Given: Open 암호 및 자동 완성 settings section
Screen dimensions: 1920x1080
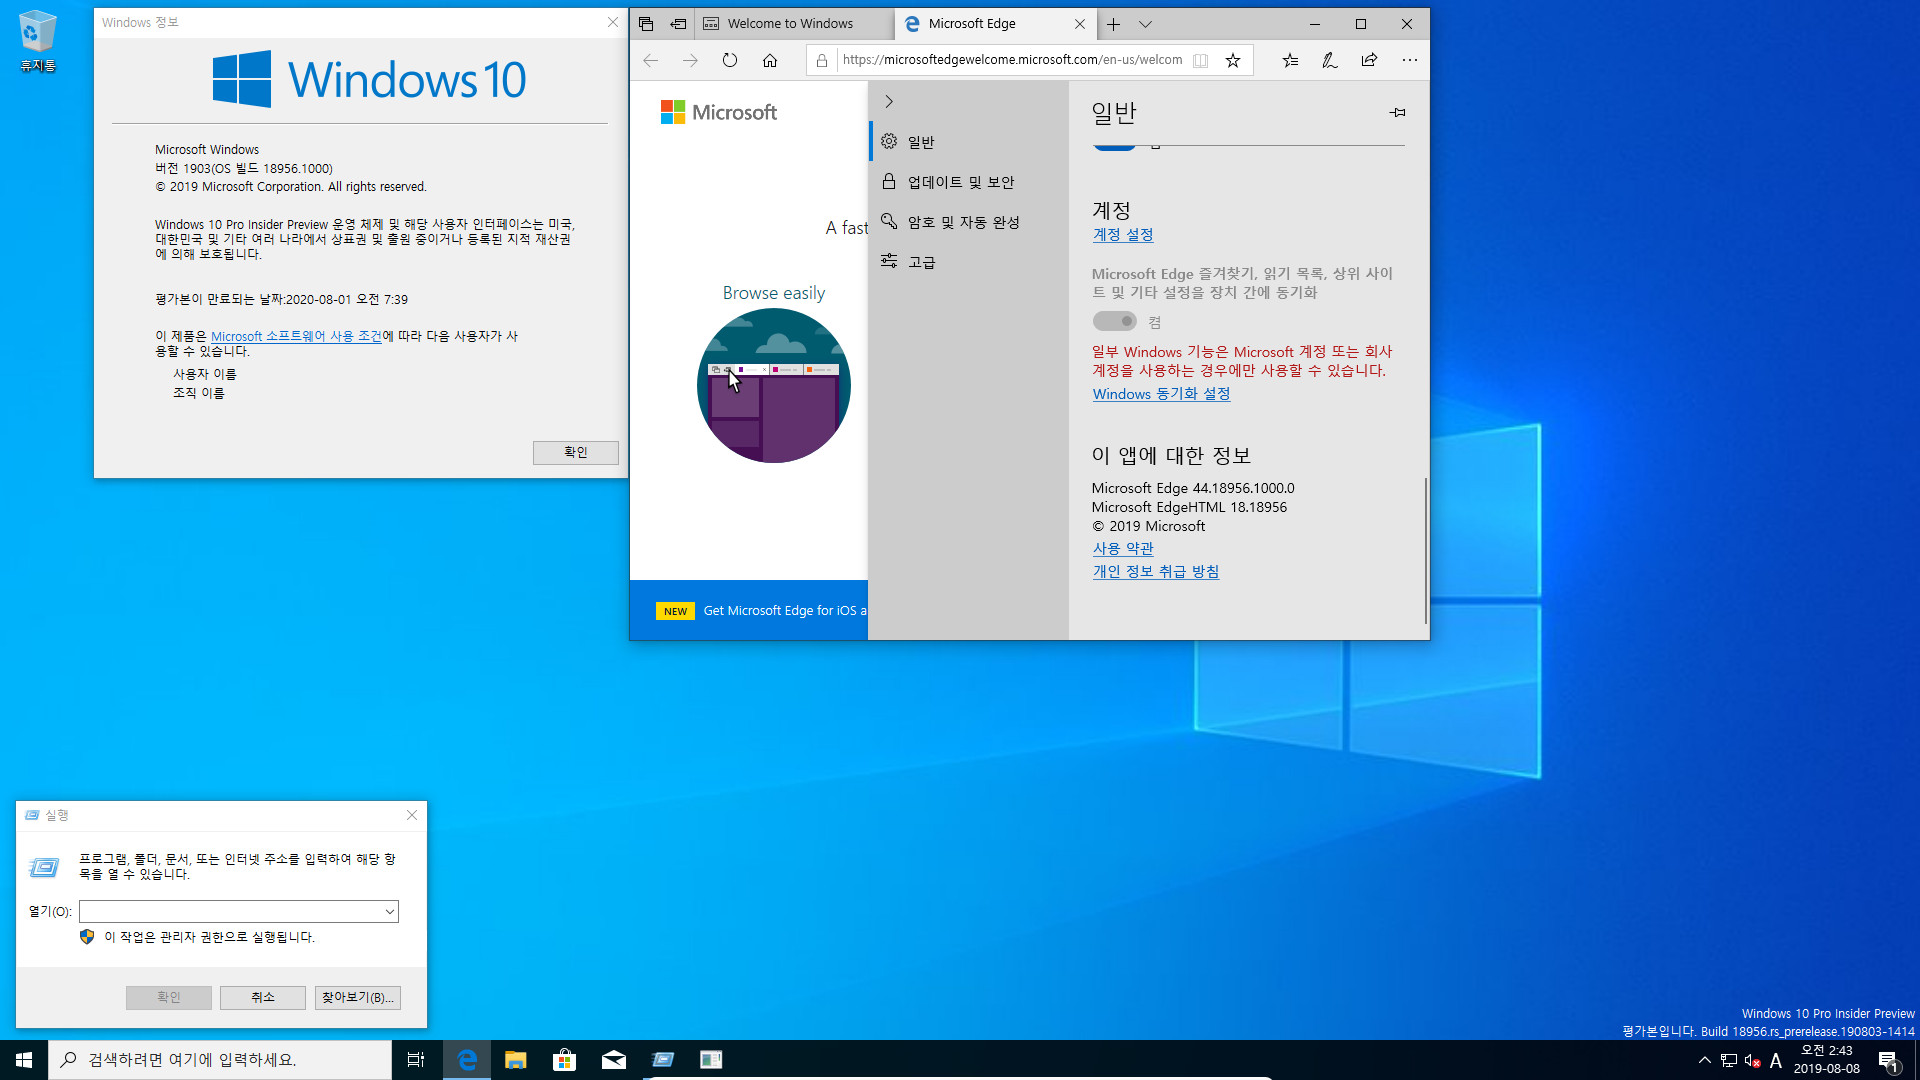Looking at the screenshot, I should (x=963, y=222).
